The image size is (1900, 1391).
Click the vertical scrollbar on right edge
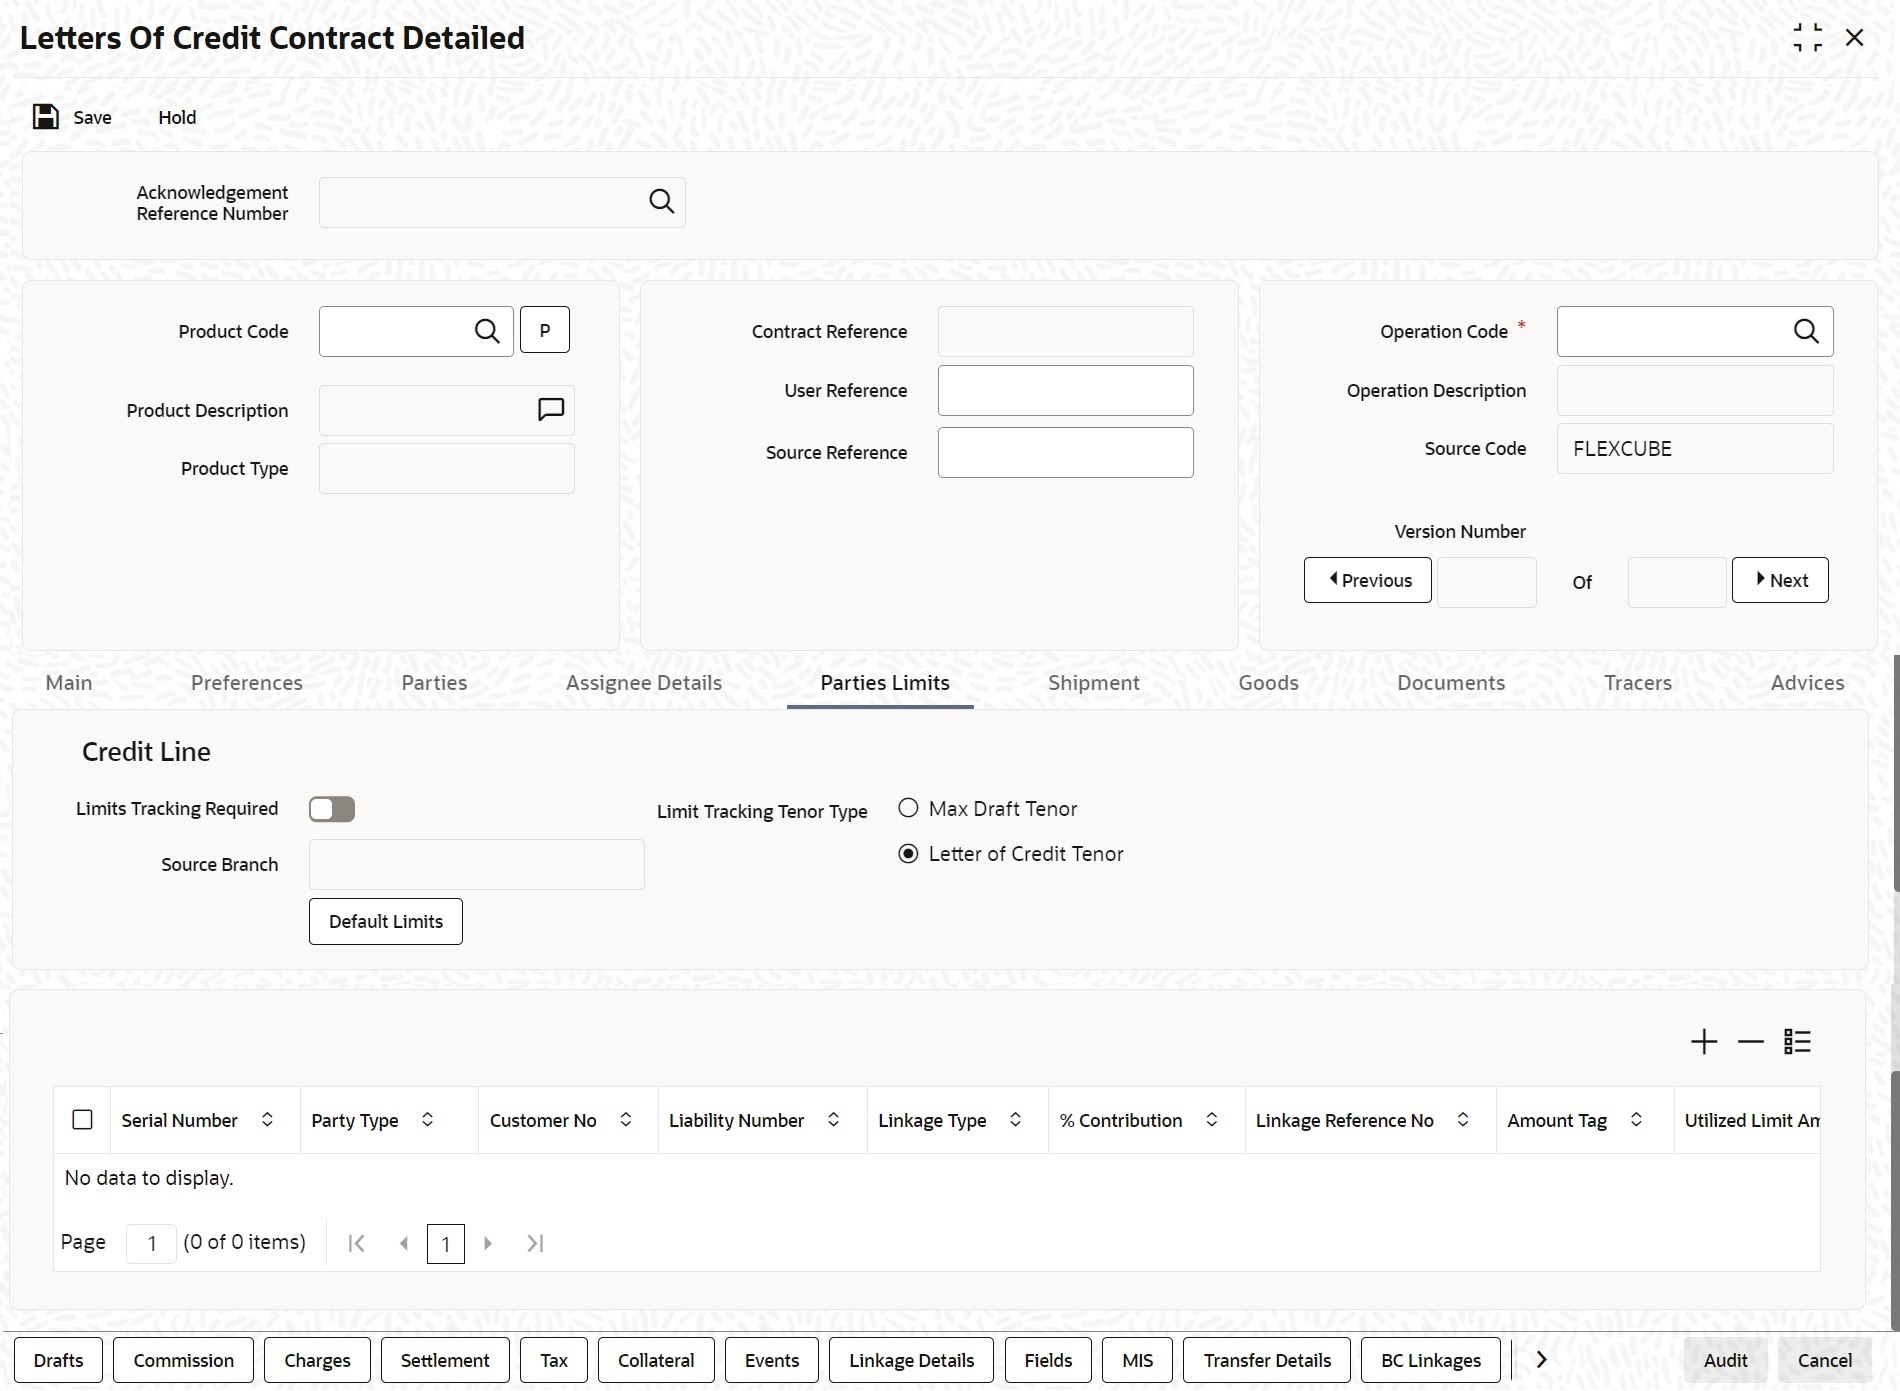point(1895,772)
